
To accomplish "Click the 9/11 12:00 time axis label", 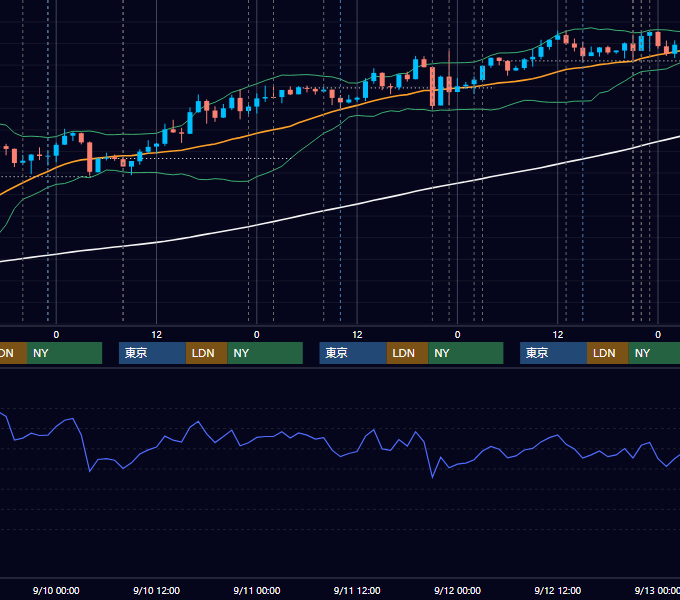I will (x=357, y=590).
